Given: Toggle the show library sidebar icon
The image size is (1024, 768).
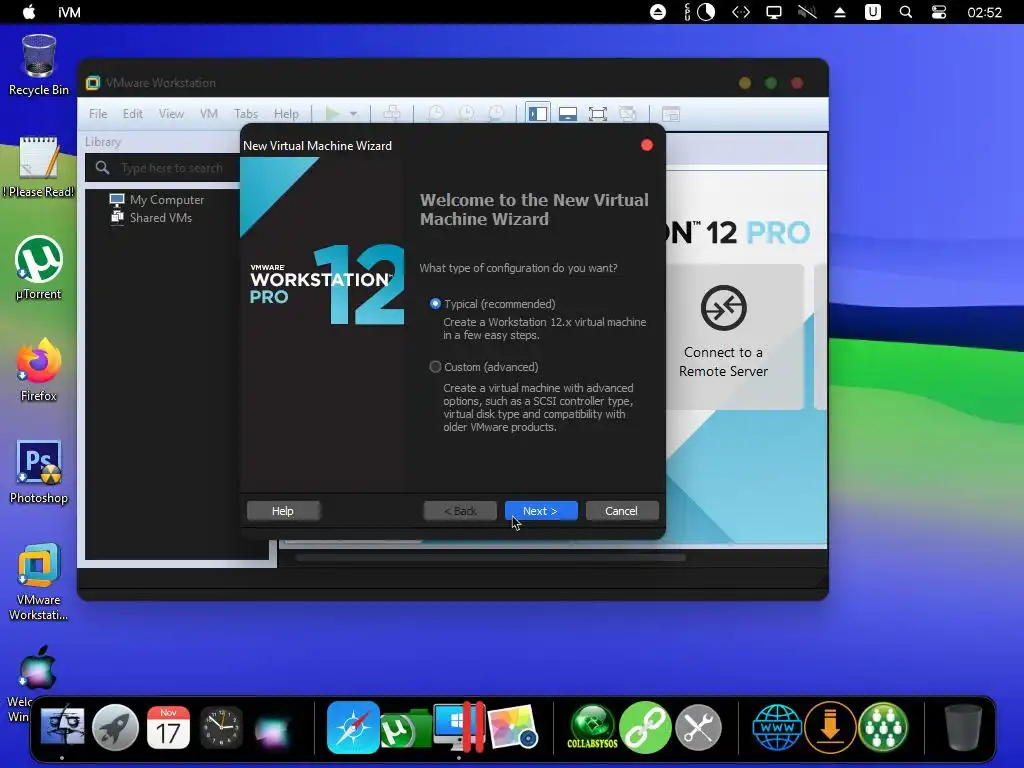Looking at the screenshot, I should pyautogui.click(x=537, y=114).
